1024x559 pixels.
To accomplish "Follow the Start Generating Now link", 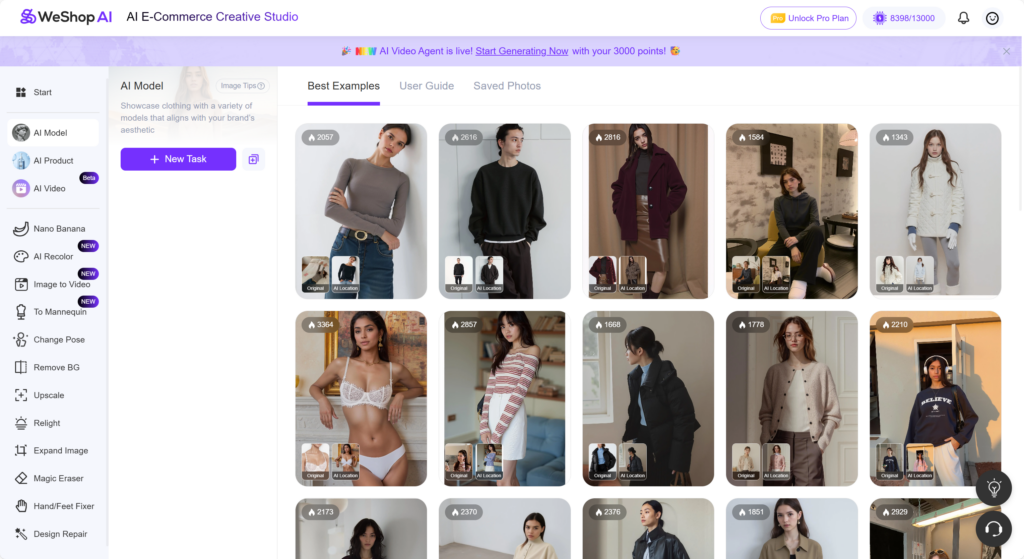I will tap(522, 51).
